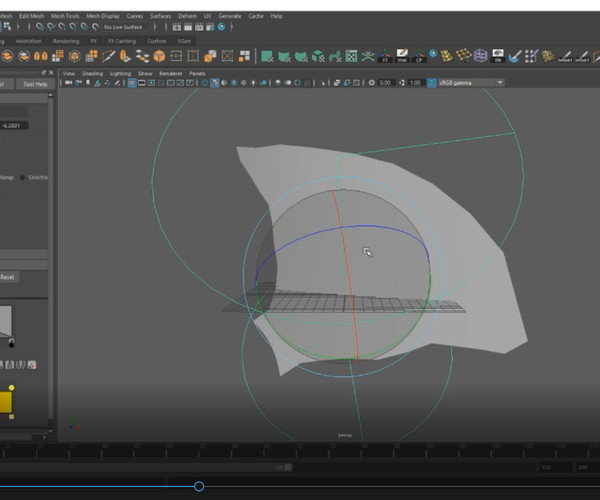Click the FT shelf icon
Viewport: 600px width, 500px height.
coord(385,56)
